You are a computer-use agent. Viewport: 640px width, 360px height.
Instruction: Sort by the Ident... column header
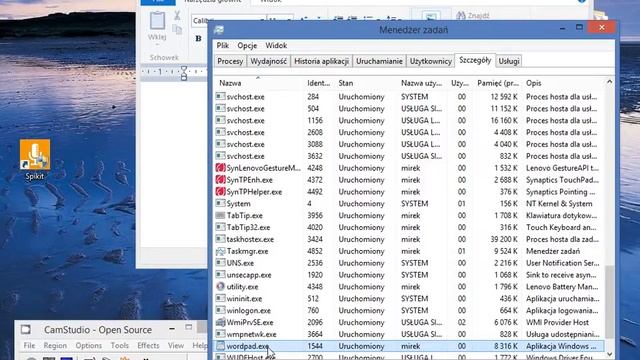click(318, 83)
